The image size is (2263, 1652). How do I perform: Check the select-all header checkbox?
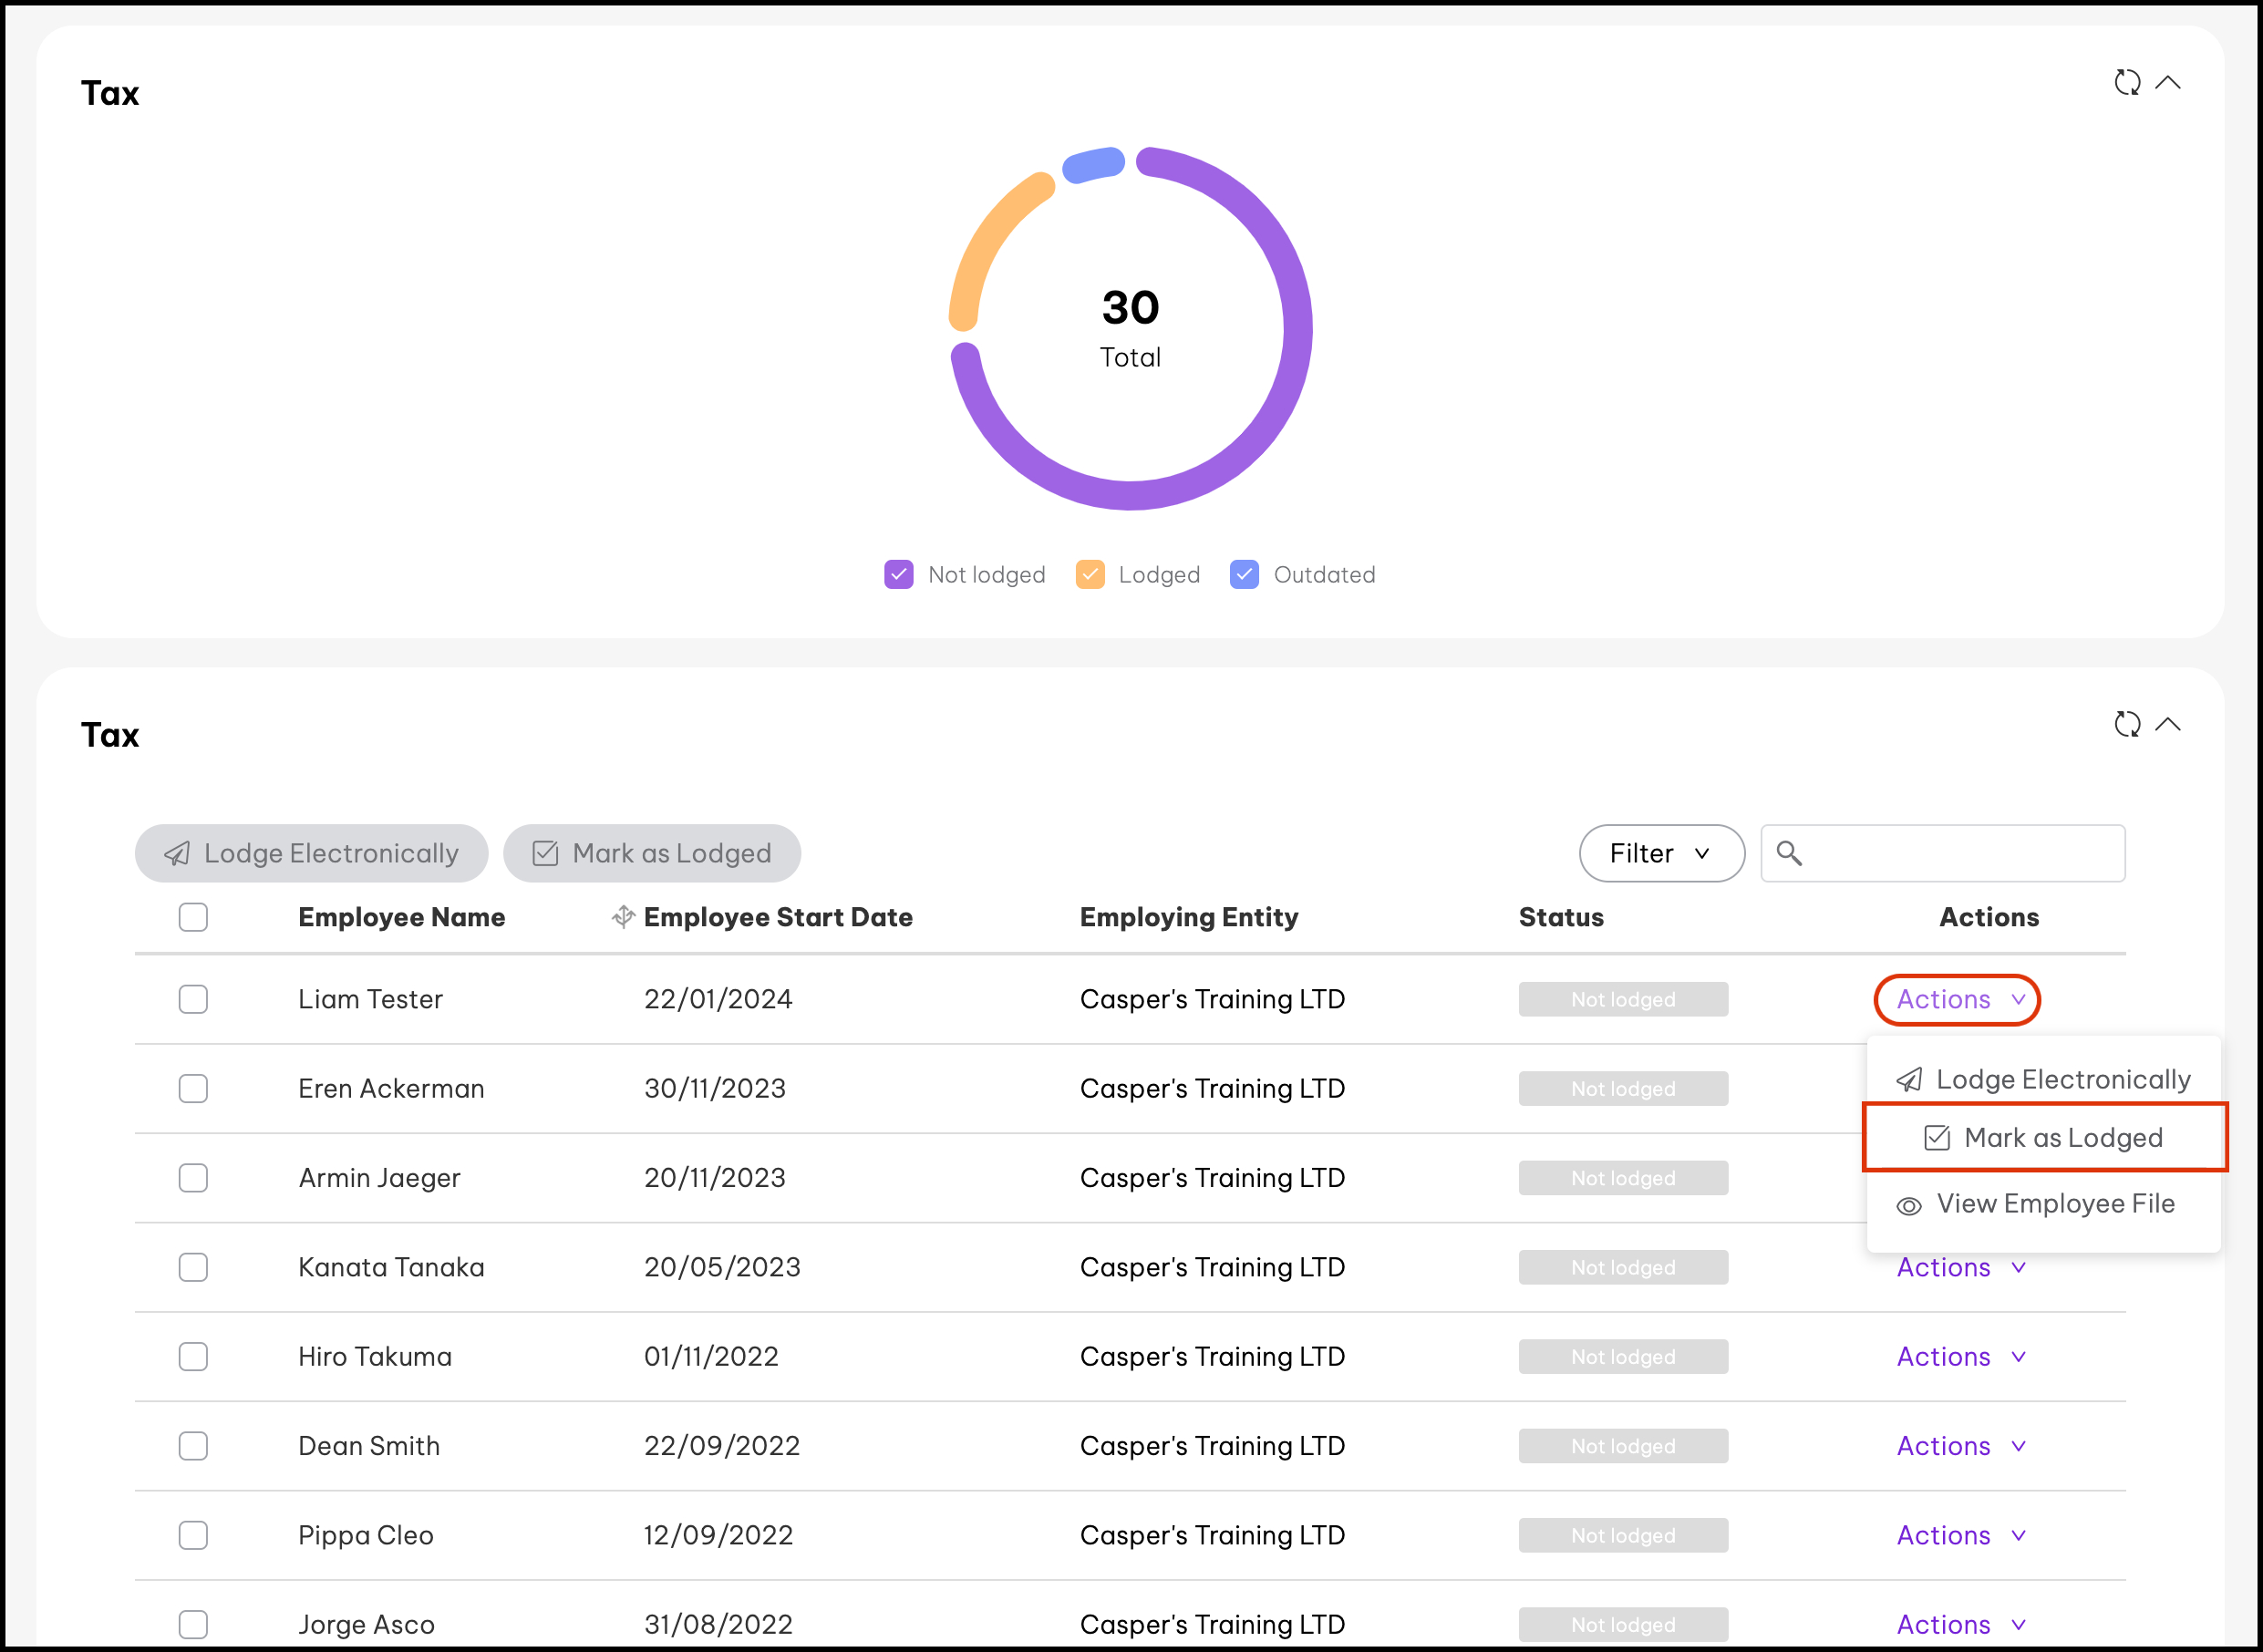click(x=193, y=917)
